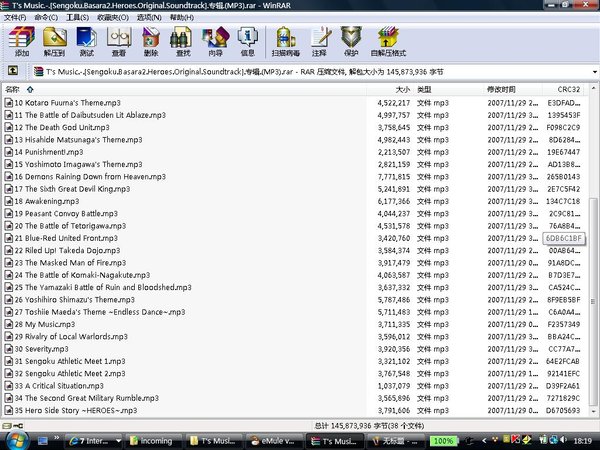Click the file list scroll up arrow
600x450 pixels.
click(x=593, y=88)
